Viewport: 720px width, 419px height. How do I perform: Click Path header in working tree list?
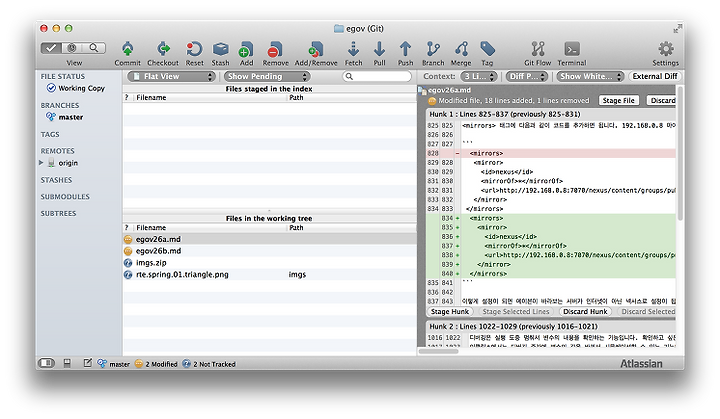pos(296,227)
